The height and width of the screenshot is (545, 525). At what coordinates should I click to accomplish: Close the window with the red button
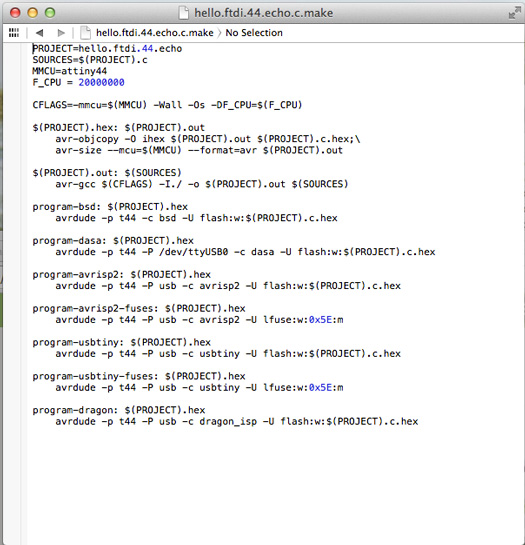[x=15, y=13]
